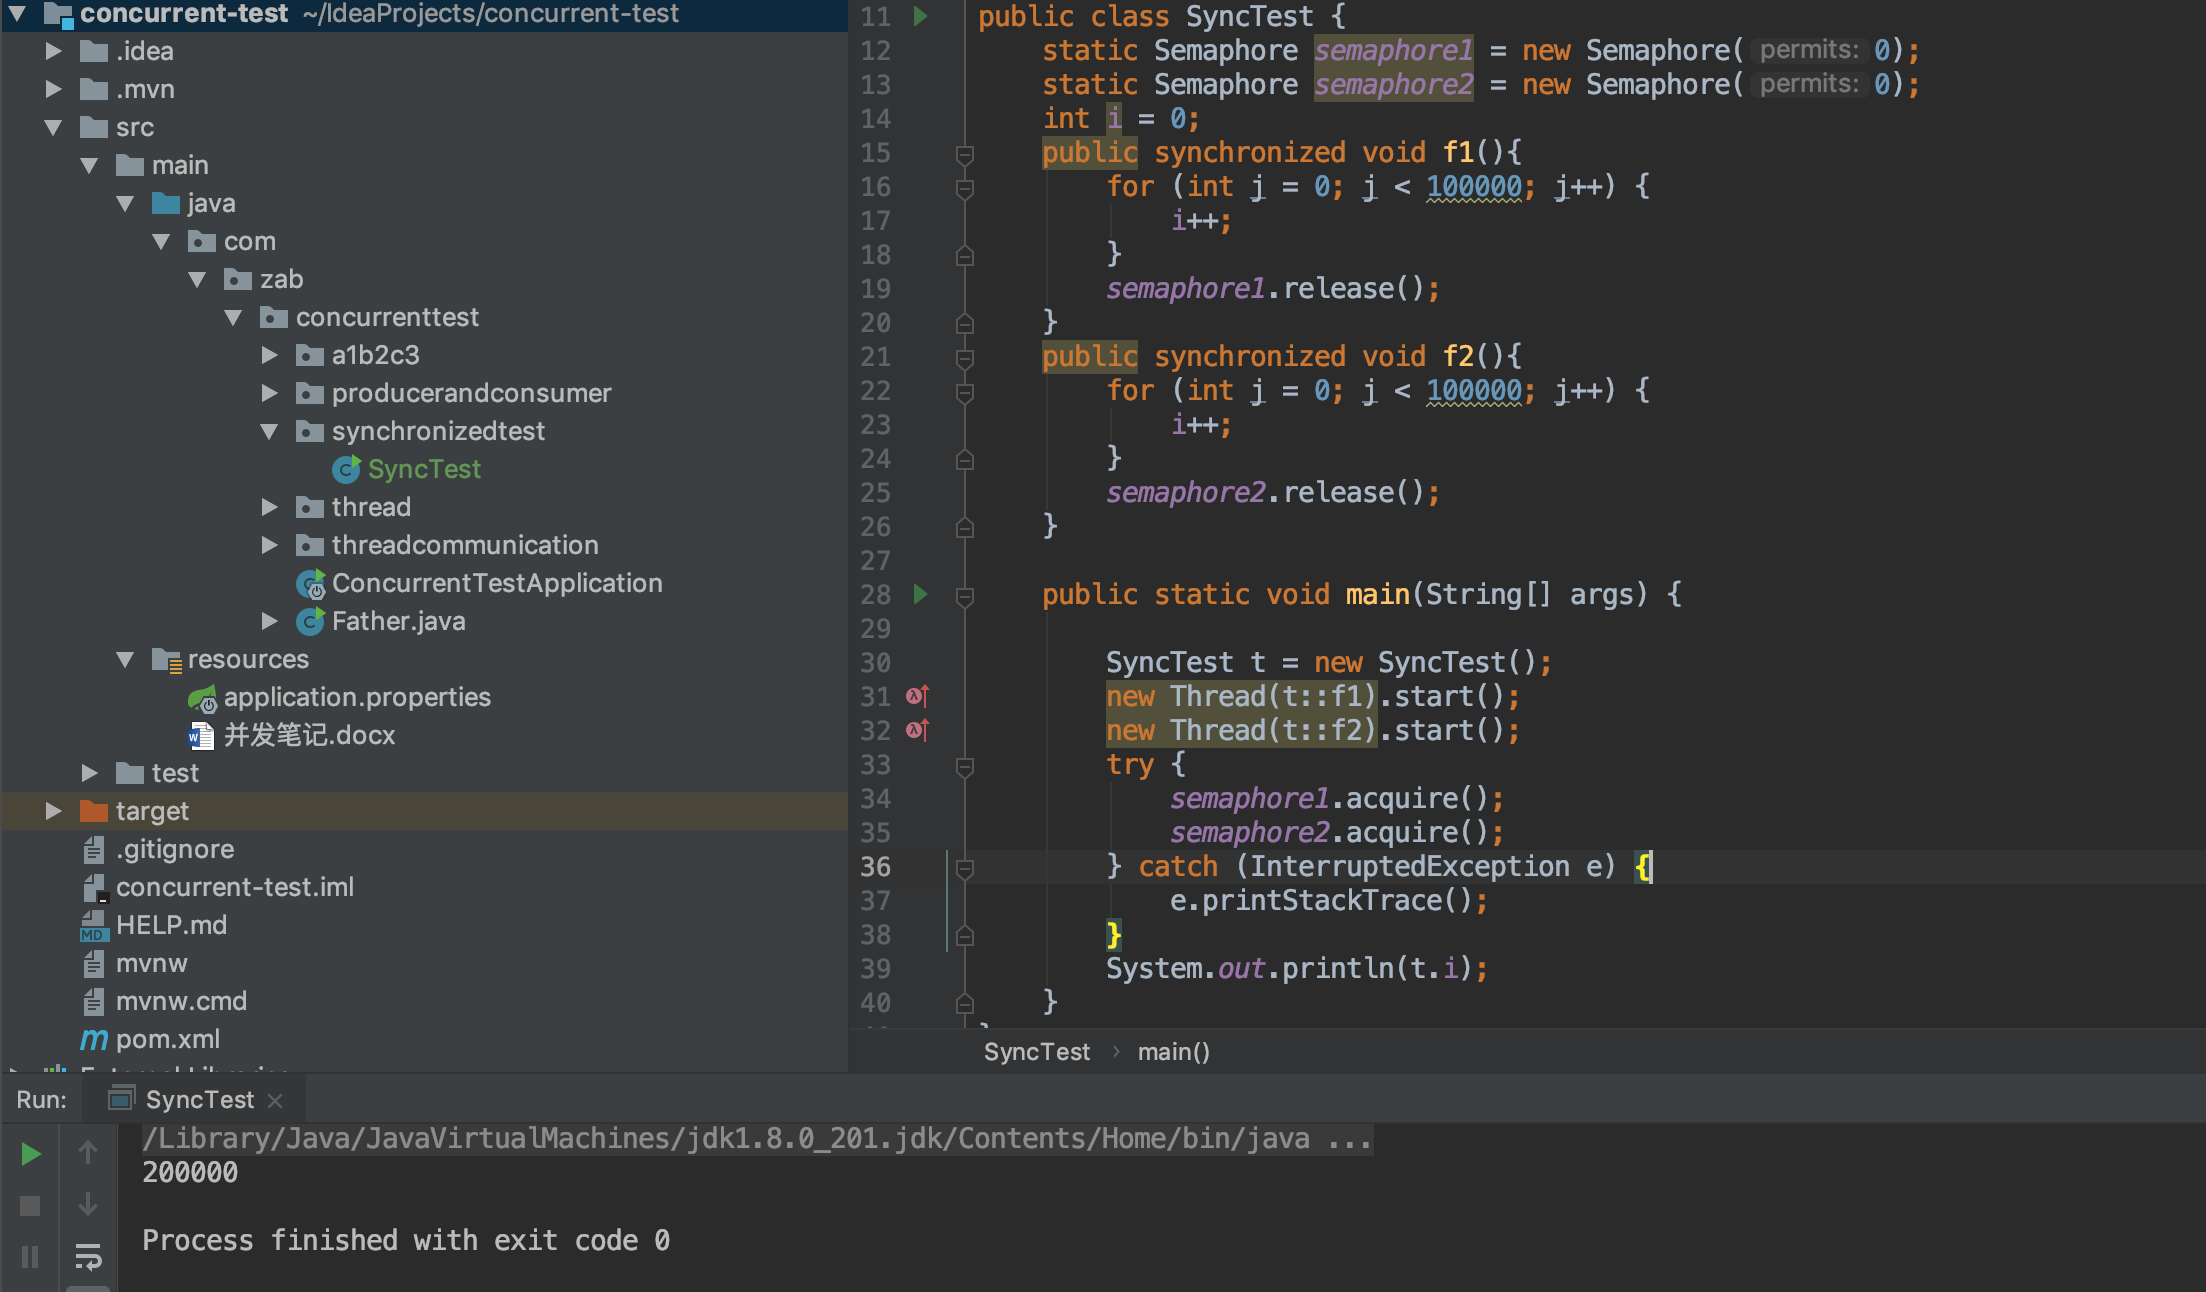Click the pause output icon in Run panel
The height and width of the screenshot is (1292, 2206).
30,1257
